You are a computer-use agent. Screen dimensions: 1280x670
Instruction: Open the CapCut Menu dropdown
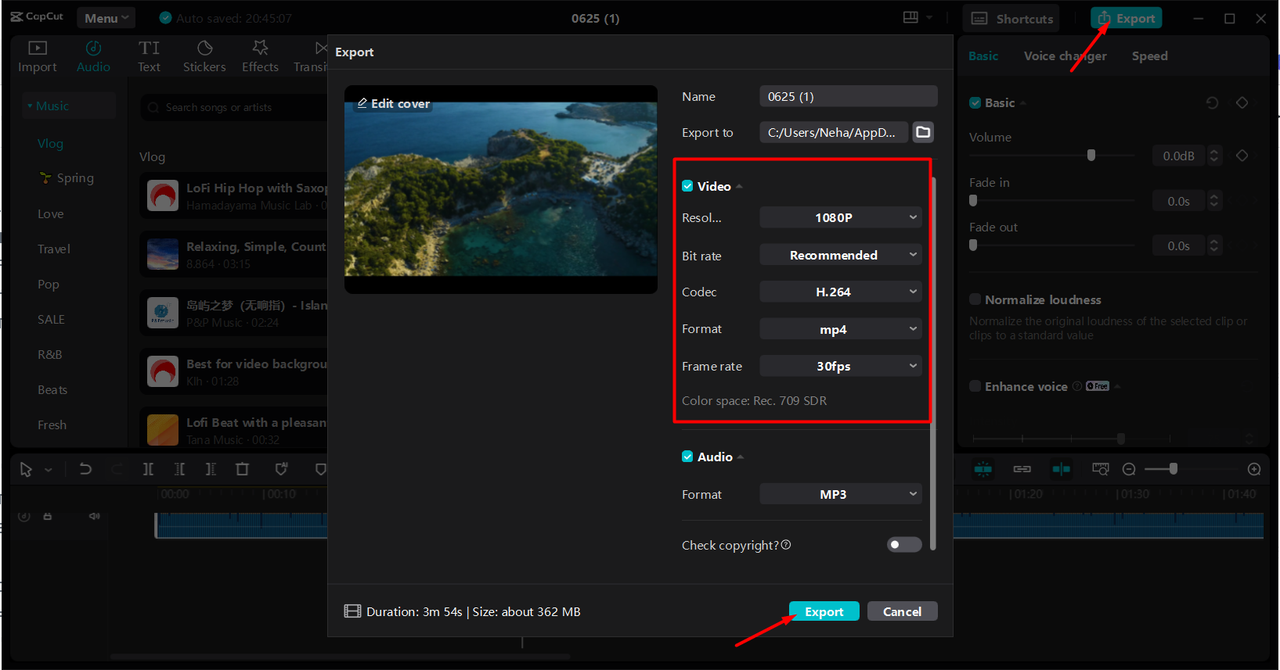pos(106,18)
